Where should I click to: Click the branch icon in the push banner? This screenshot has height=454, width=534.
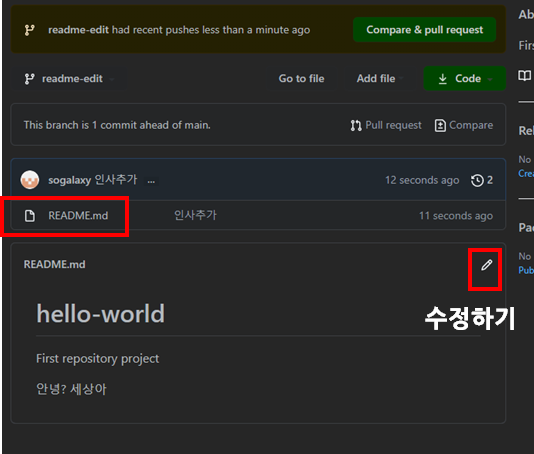[x=30, y=30]
